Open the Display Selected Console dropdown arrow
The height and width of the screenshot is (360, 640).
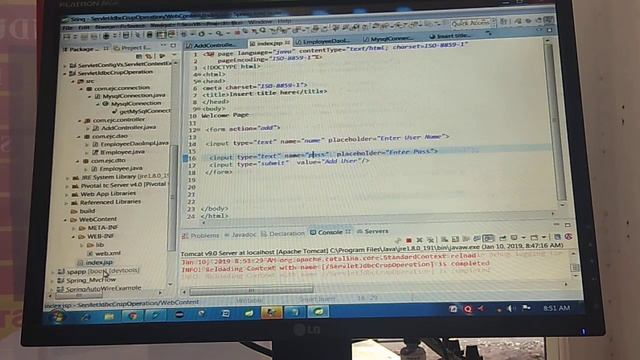click(x=523, y=238)
